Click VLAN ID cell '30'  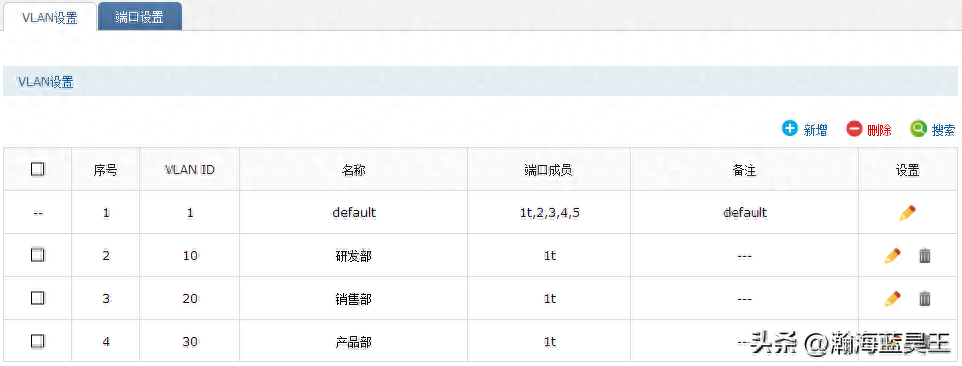[x=190, y=341]
